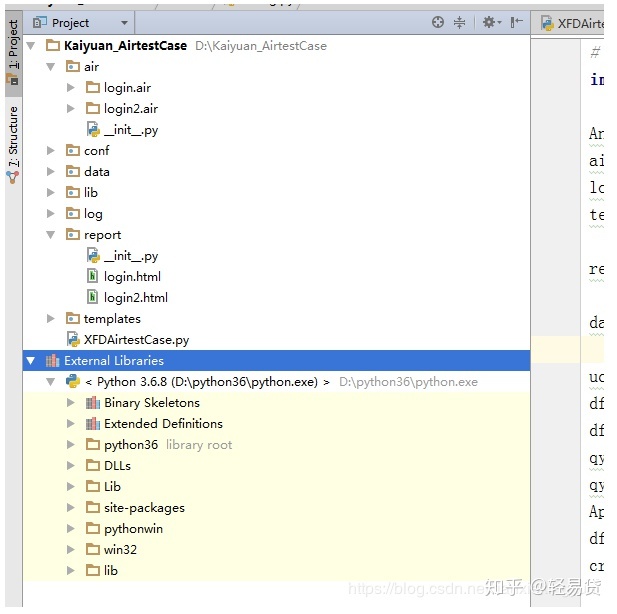Expand the data folder arrow

[51, 172]
